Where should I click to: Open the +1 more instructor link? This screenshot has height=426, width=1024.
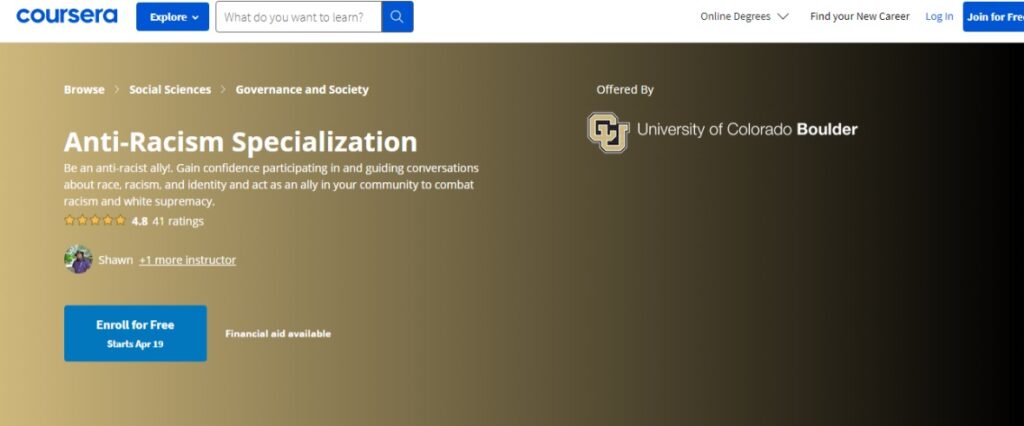pyautogui.click(x=187, y=260)
